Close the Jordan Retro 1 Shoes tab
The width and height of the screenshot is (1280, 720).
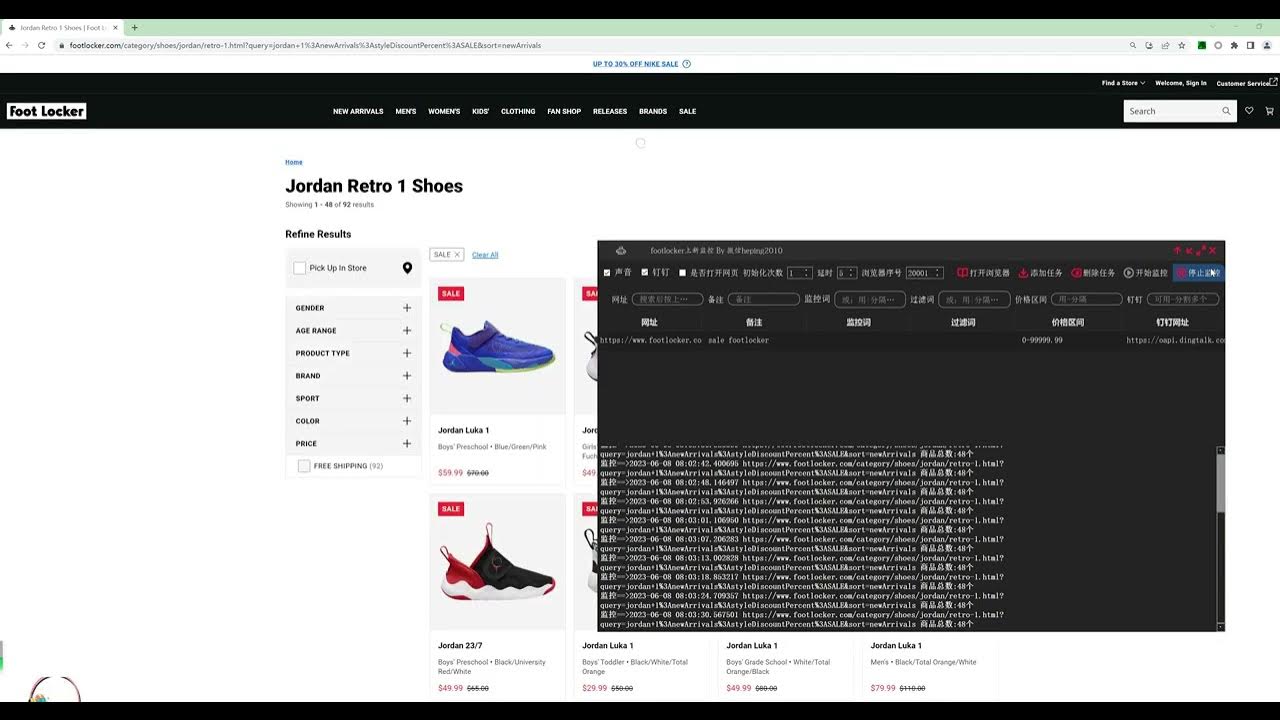[x=116, y=27]
